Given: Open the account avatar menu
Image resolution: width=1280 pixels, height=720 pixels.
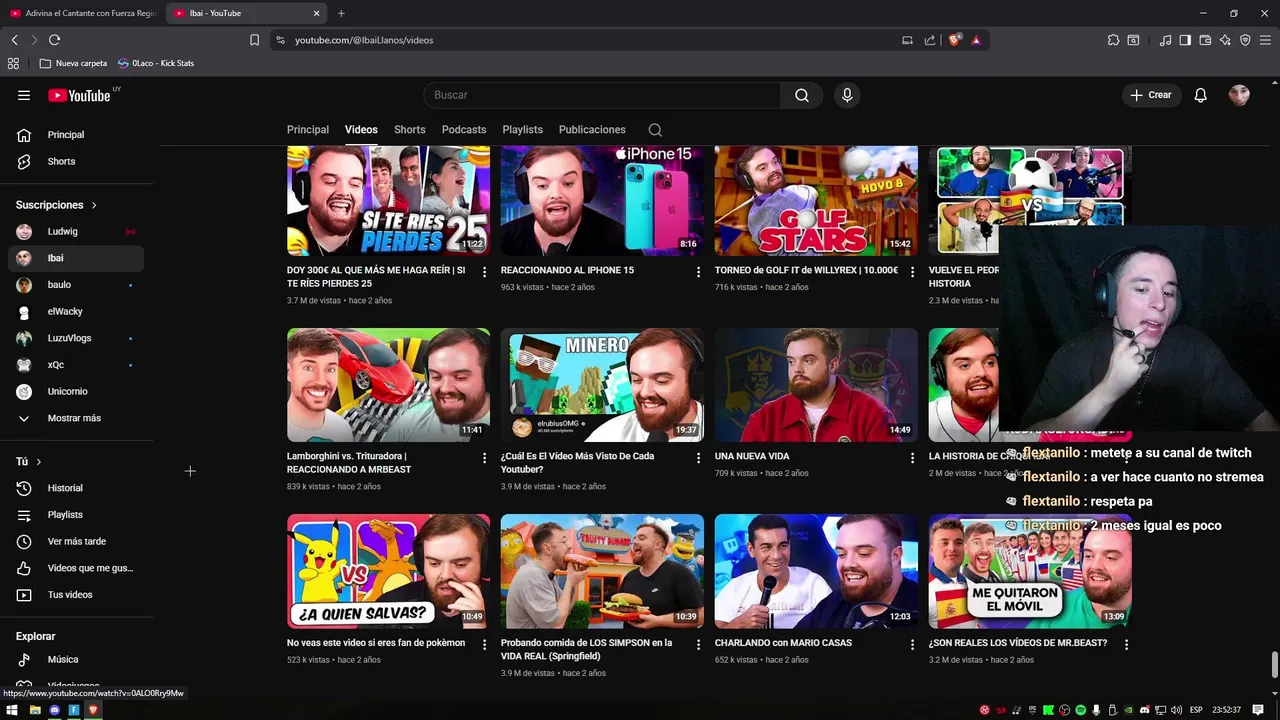Looking at the screenshot, I should 1239,95.
